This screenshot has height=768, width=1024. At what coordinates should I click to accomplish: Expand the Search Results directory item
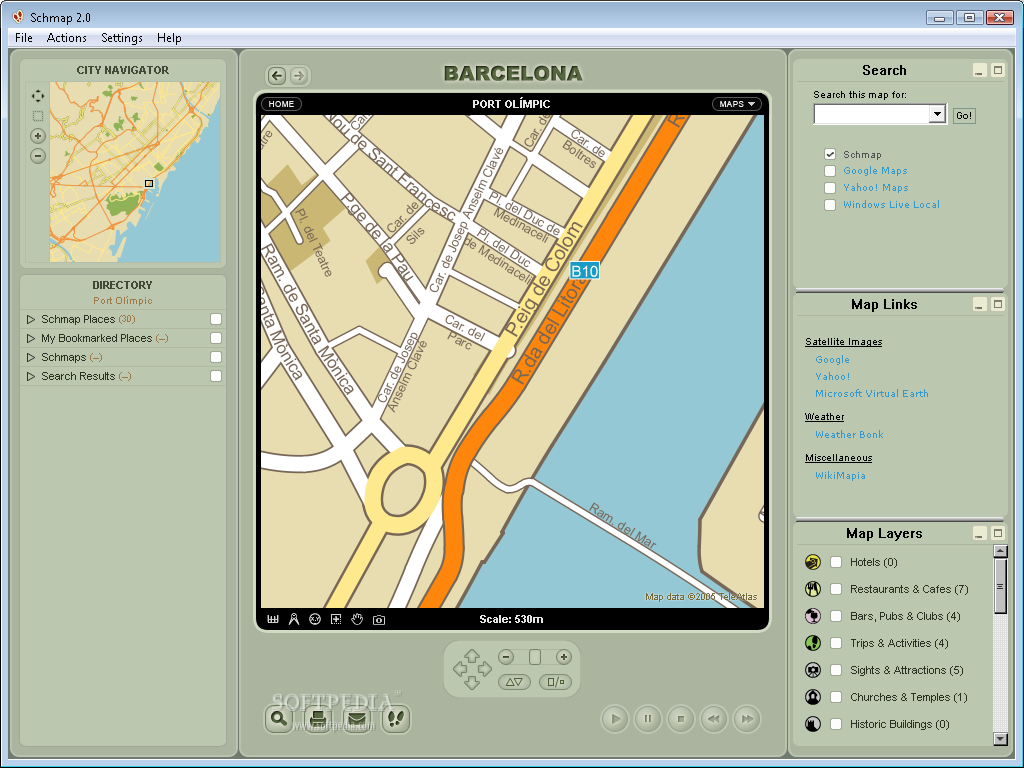point(31,376)
